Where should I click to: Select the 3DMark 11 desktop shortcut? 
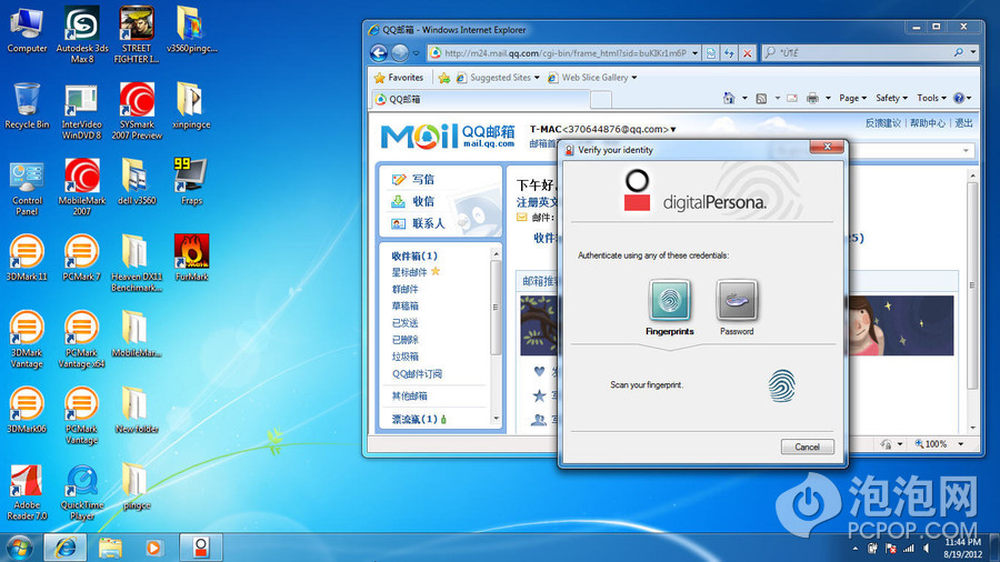27,258
